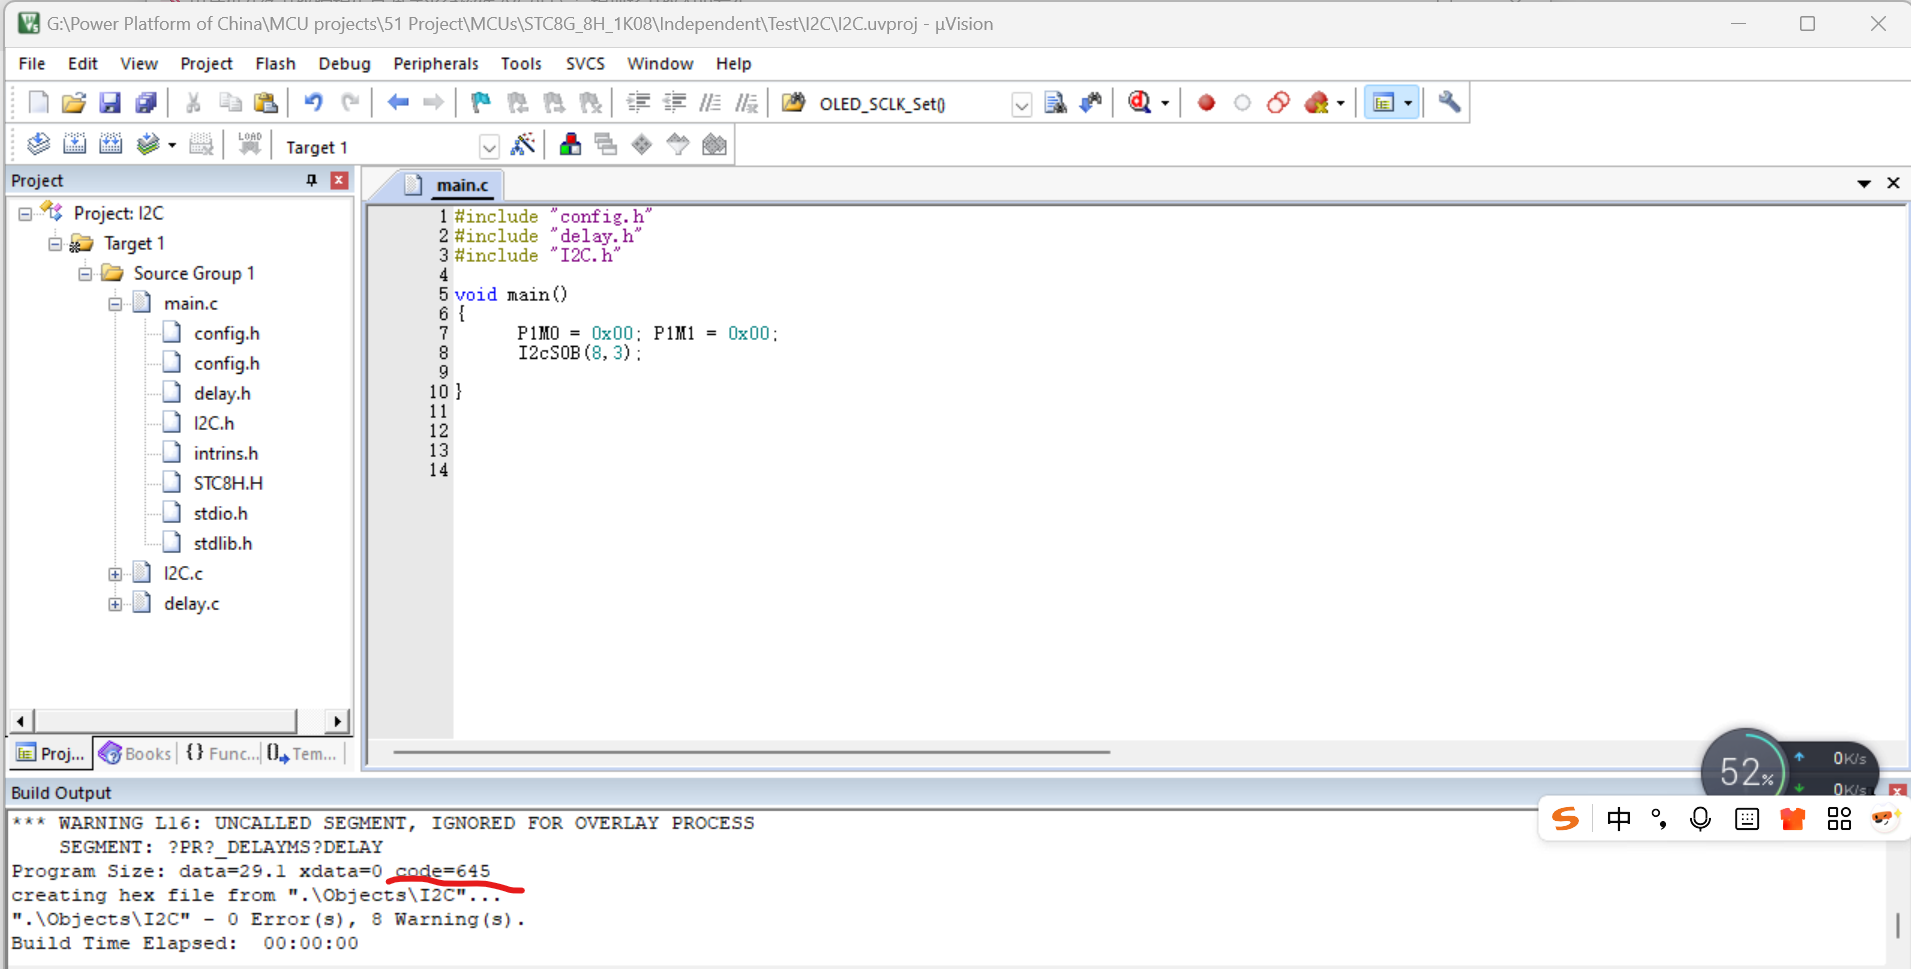This screenshot has width=1911, height=969.
Task: Open the editor tab list arrow
Action: point(1864,184)
